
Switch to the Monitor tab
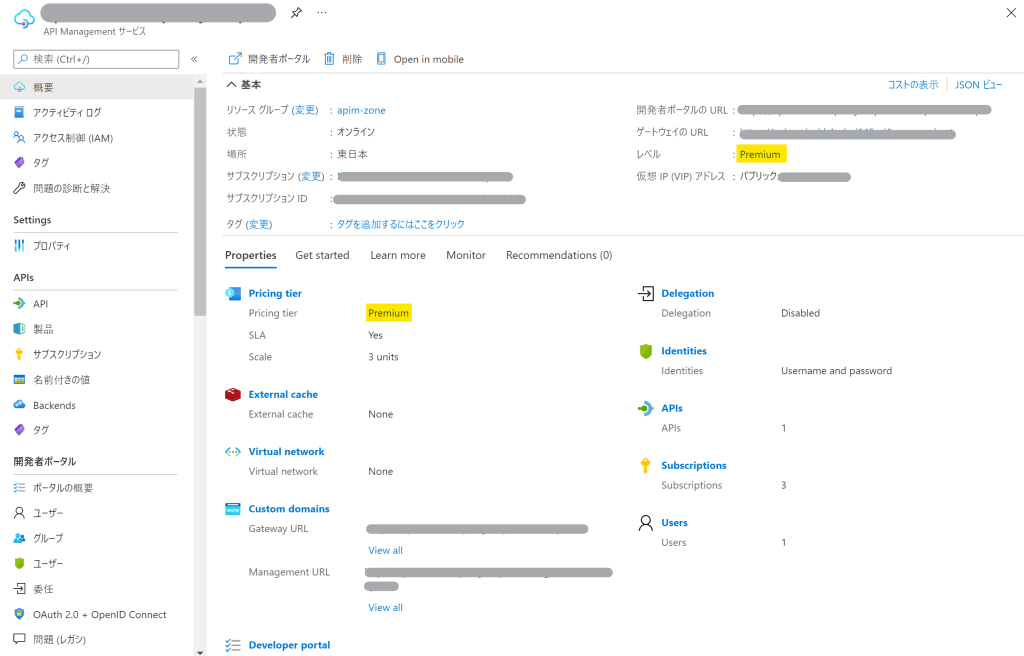[465, 255]
